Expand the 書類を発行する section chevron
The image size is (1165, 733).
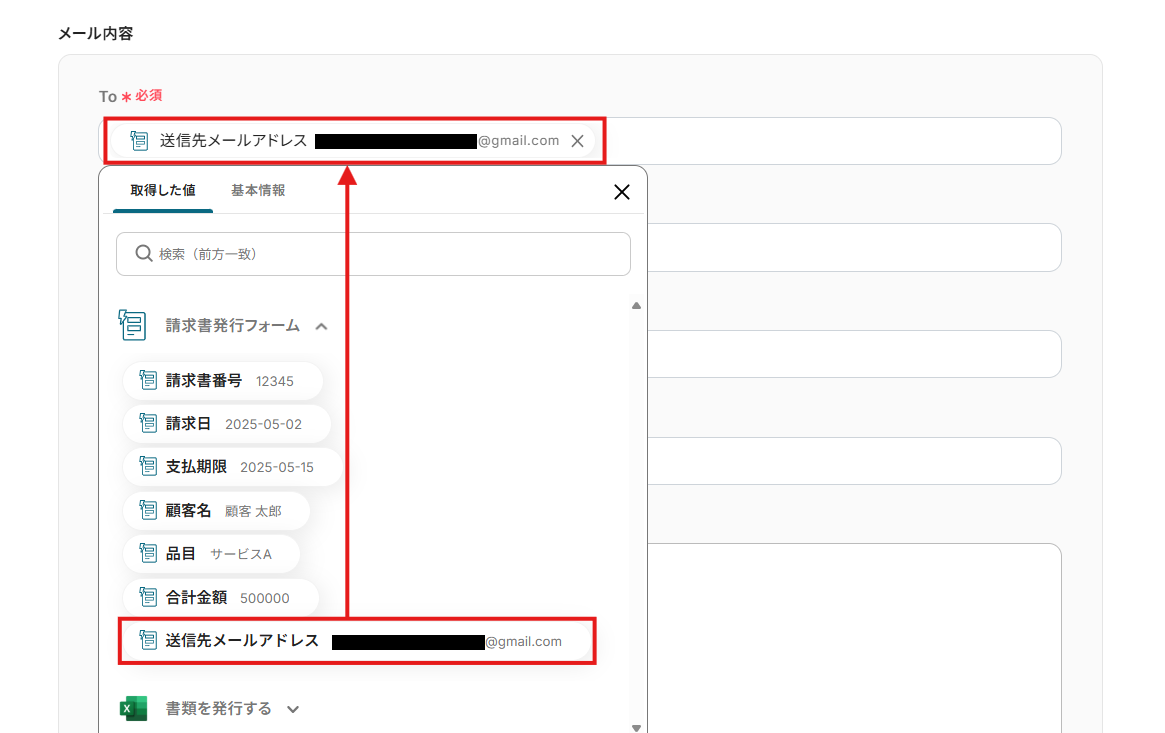click(x=293, y=709)
